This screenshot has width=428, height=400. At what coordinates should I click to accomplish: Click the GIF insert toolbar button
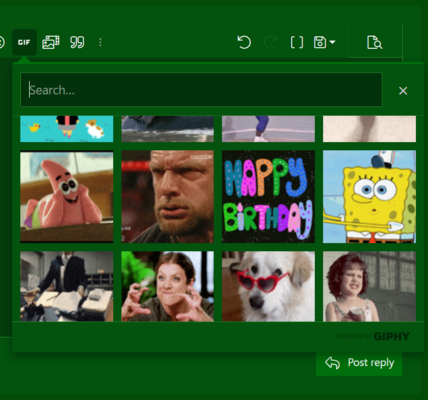pos(24,42)
